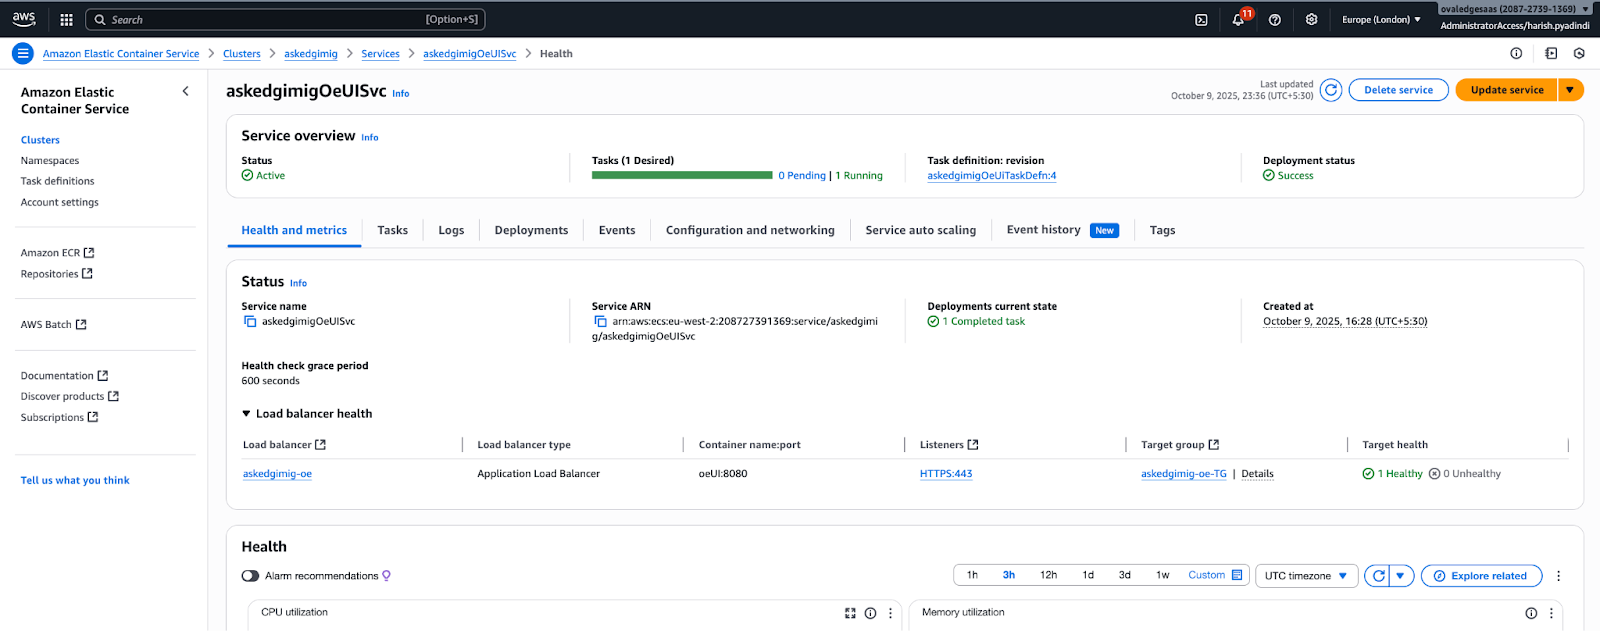Screen dimensions: 1600x631
Task: Open the Tags tab
Action: coord(1162,230)
